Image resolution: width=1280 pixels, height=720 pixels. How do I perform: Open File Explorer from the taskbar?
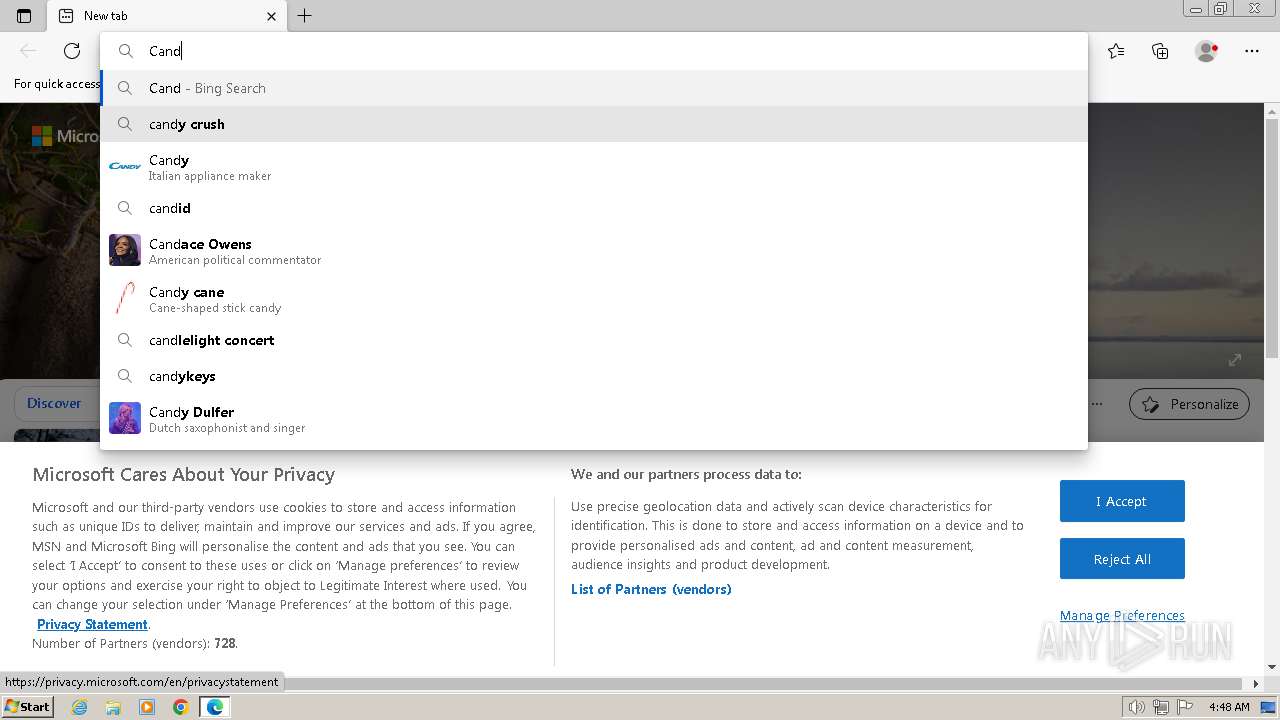(x=113, y=707)
